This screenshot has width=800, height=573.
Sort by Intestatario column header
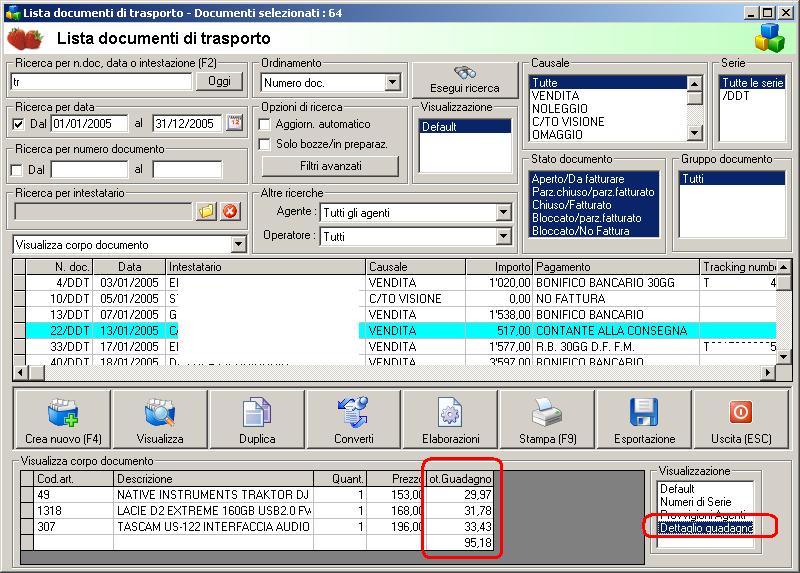266,267
